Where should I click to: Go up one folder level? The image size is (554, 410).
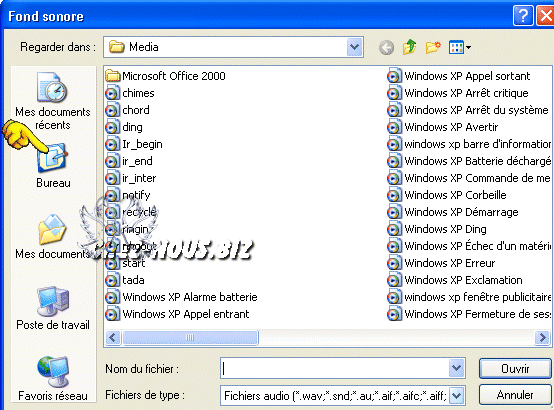(x=409, y=47)
